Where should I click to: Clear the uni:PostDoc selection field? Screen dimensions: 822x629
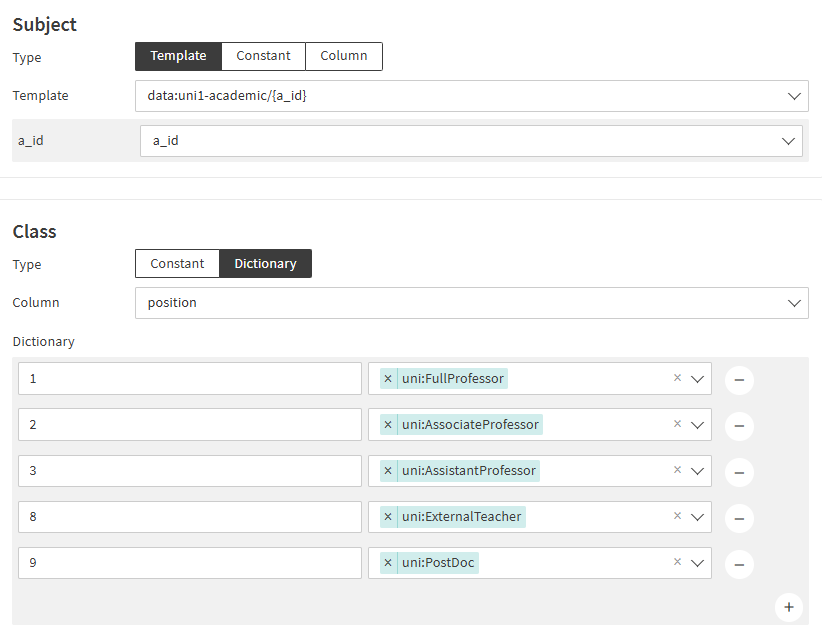point(677,562)
